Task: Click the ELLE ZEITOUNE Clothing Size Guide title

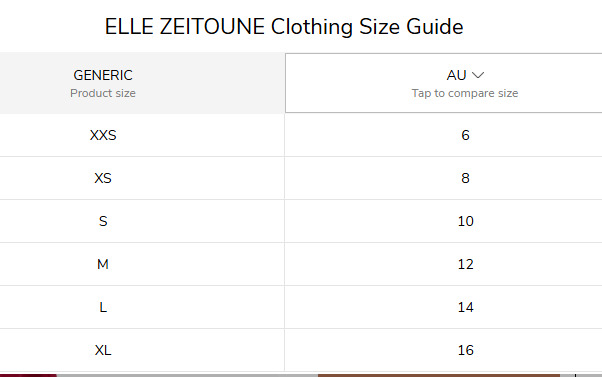Action: coord(284,27)
